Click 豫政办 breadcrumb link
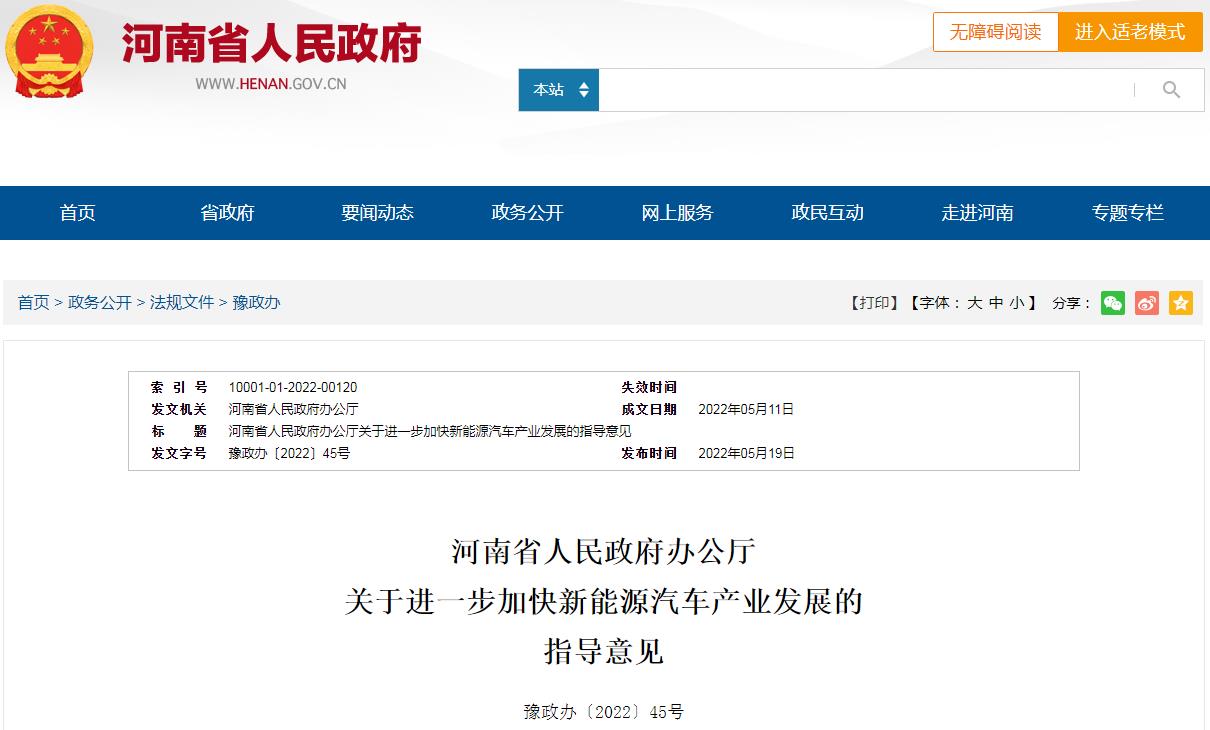Viewport: 1210px width, 730px height. click(256, 303)
